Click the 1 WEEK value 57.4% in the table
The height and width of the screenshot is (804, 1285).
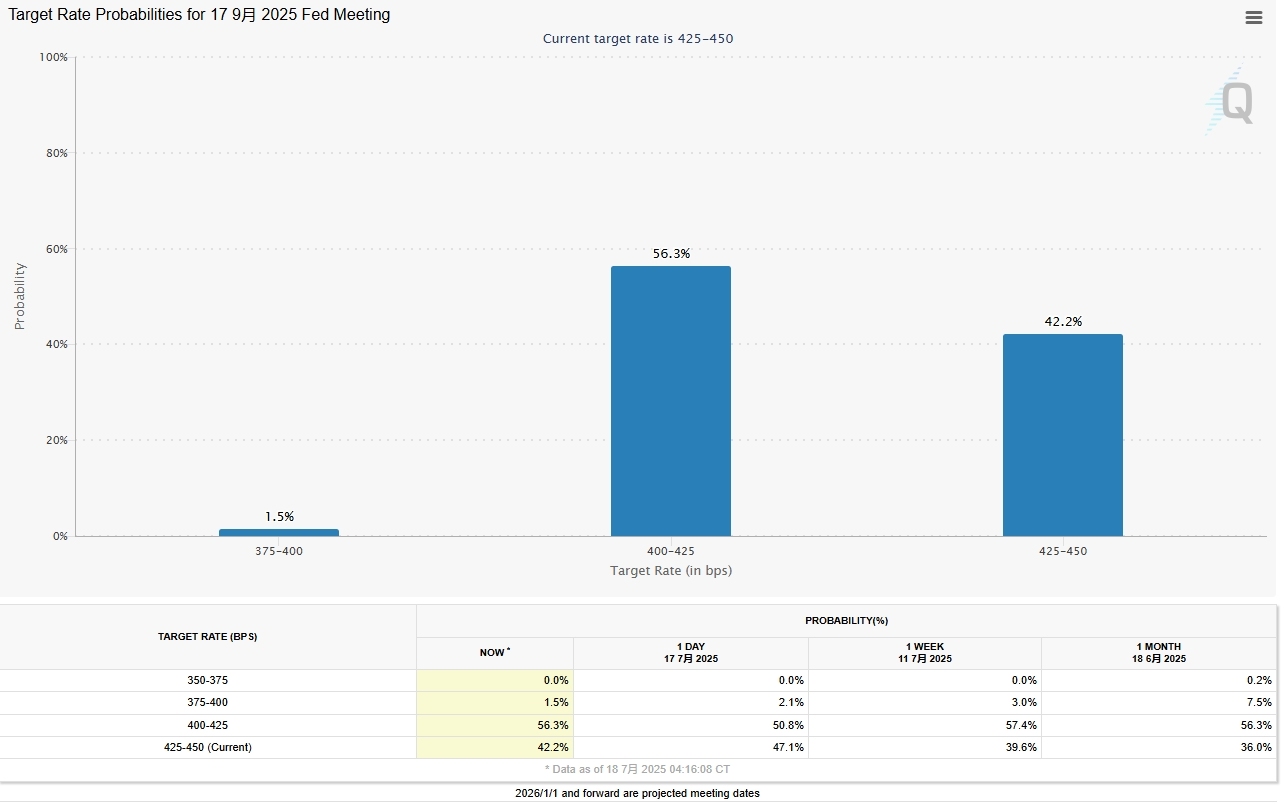1021,725
